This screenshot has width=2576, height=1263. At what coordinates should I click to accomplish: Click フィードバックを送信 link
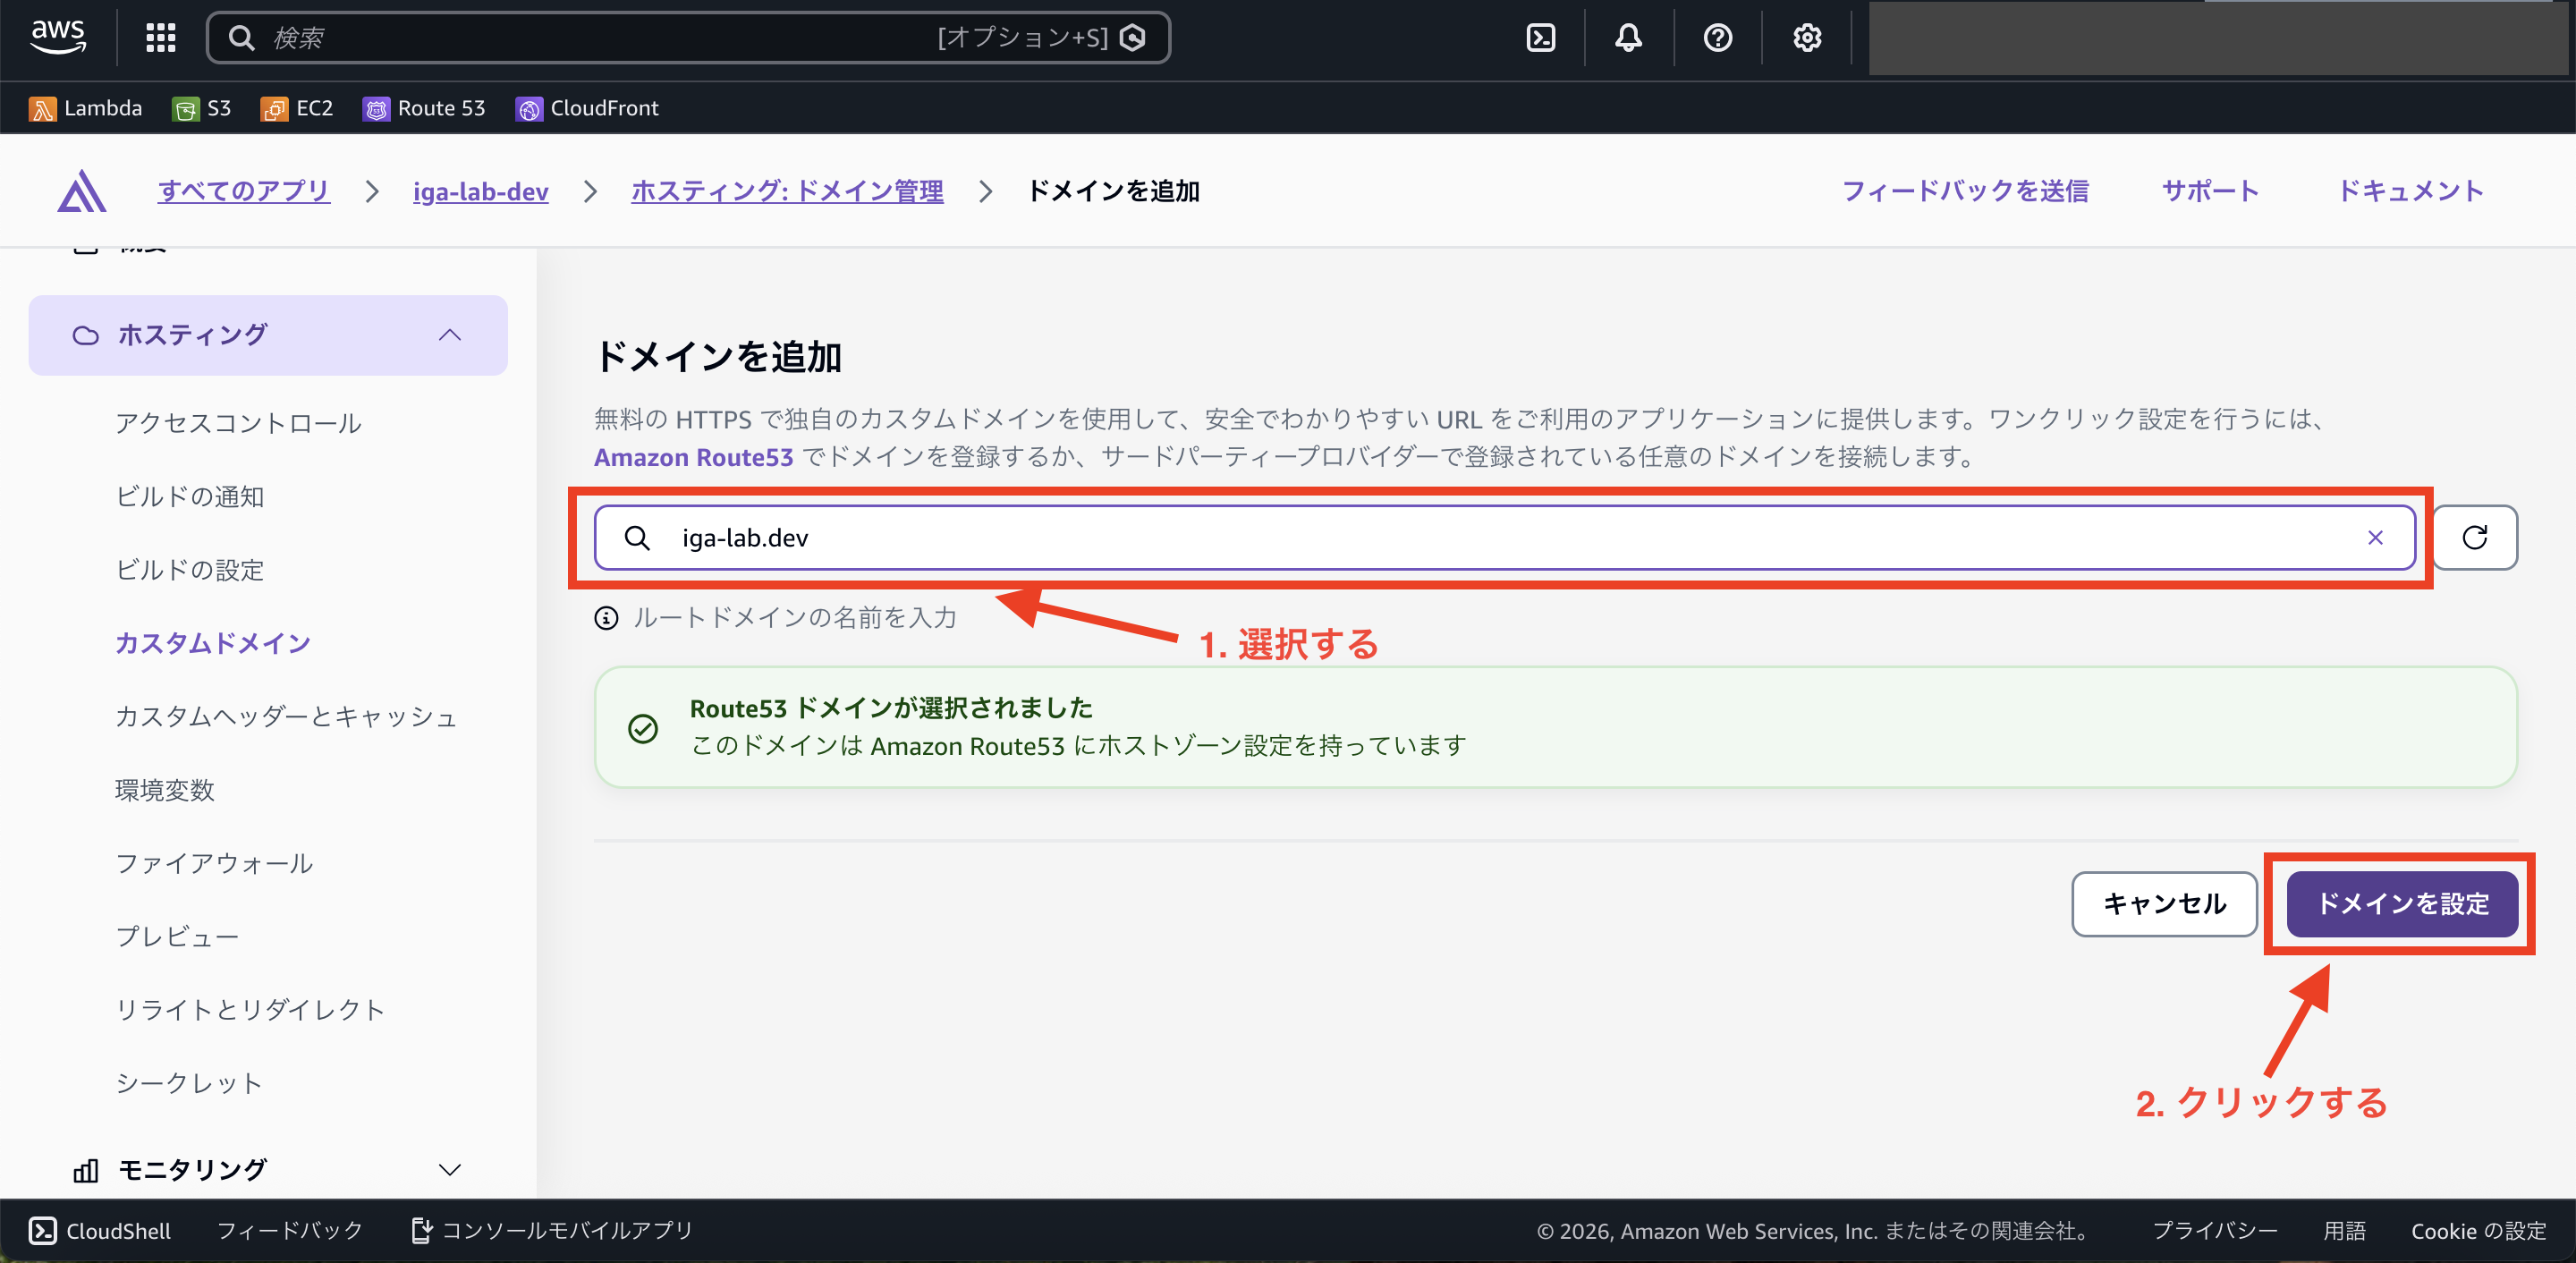point(1965,191)
